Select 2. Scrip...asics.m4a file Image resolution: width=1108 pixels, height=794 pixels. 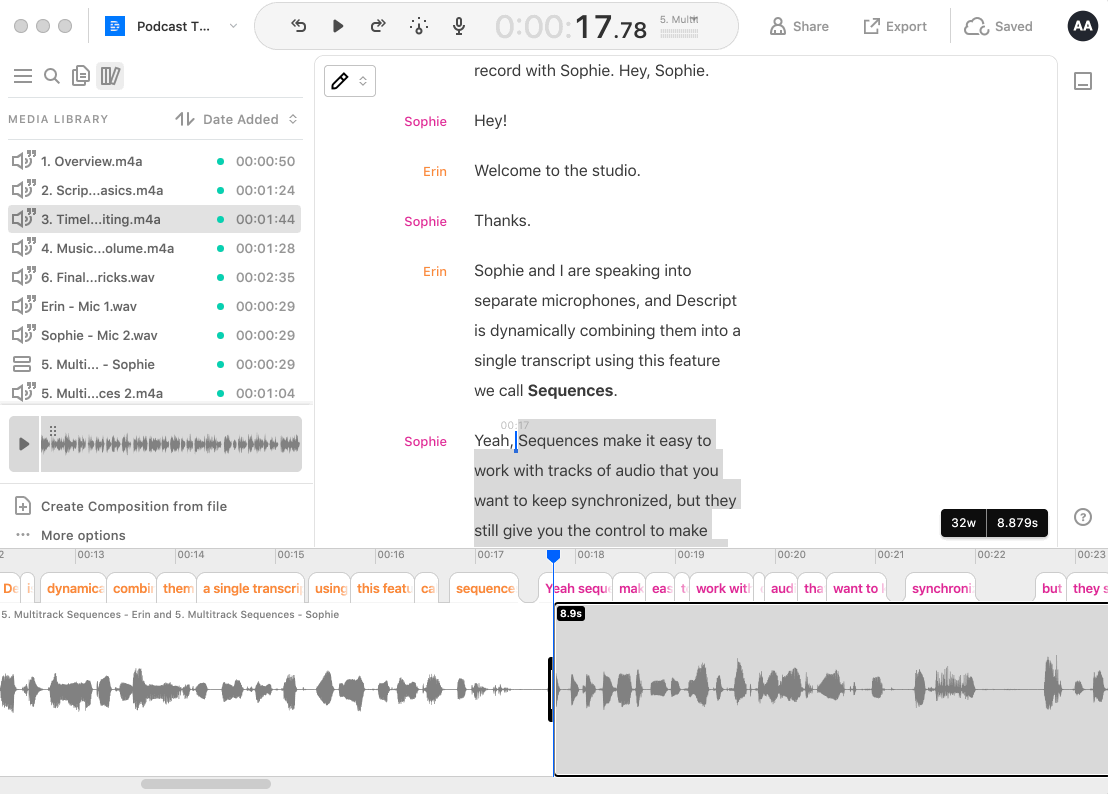154,190
